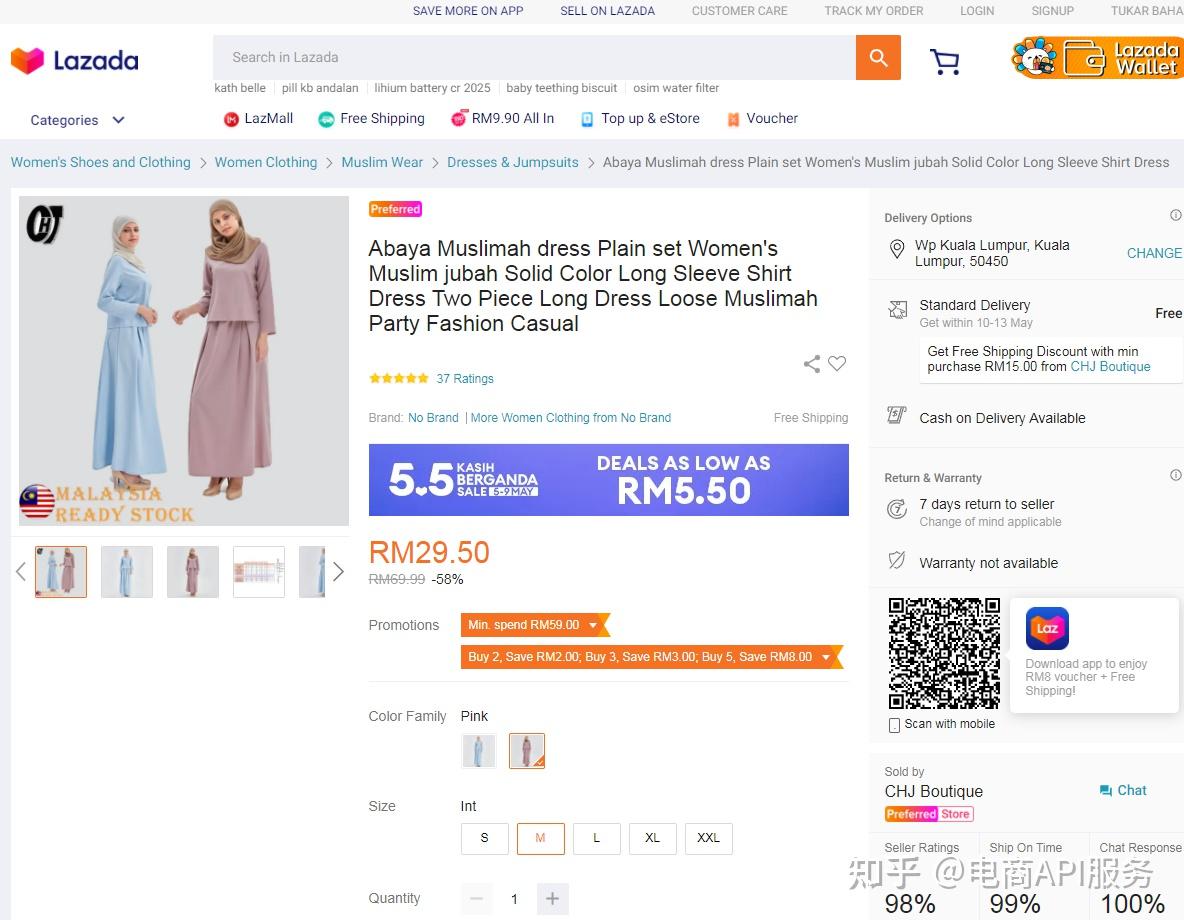Click the Lazada logo
This screenshot has width=1184, height=920.
[x=75, y=60]
